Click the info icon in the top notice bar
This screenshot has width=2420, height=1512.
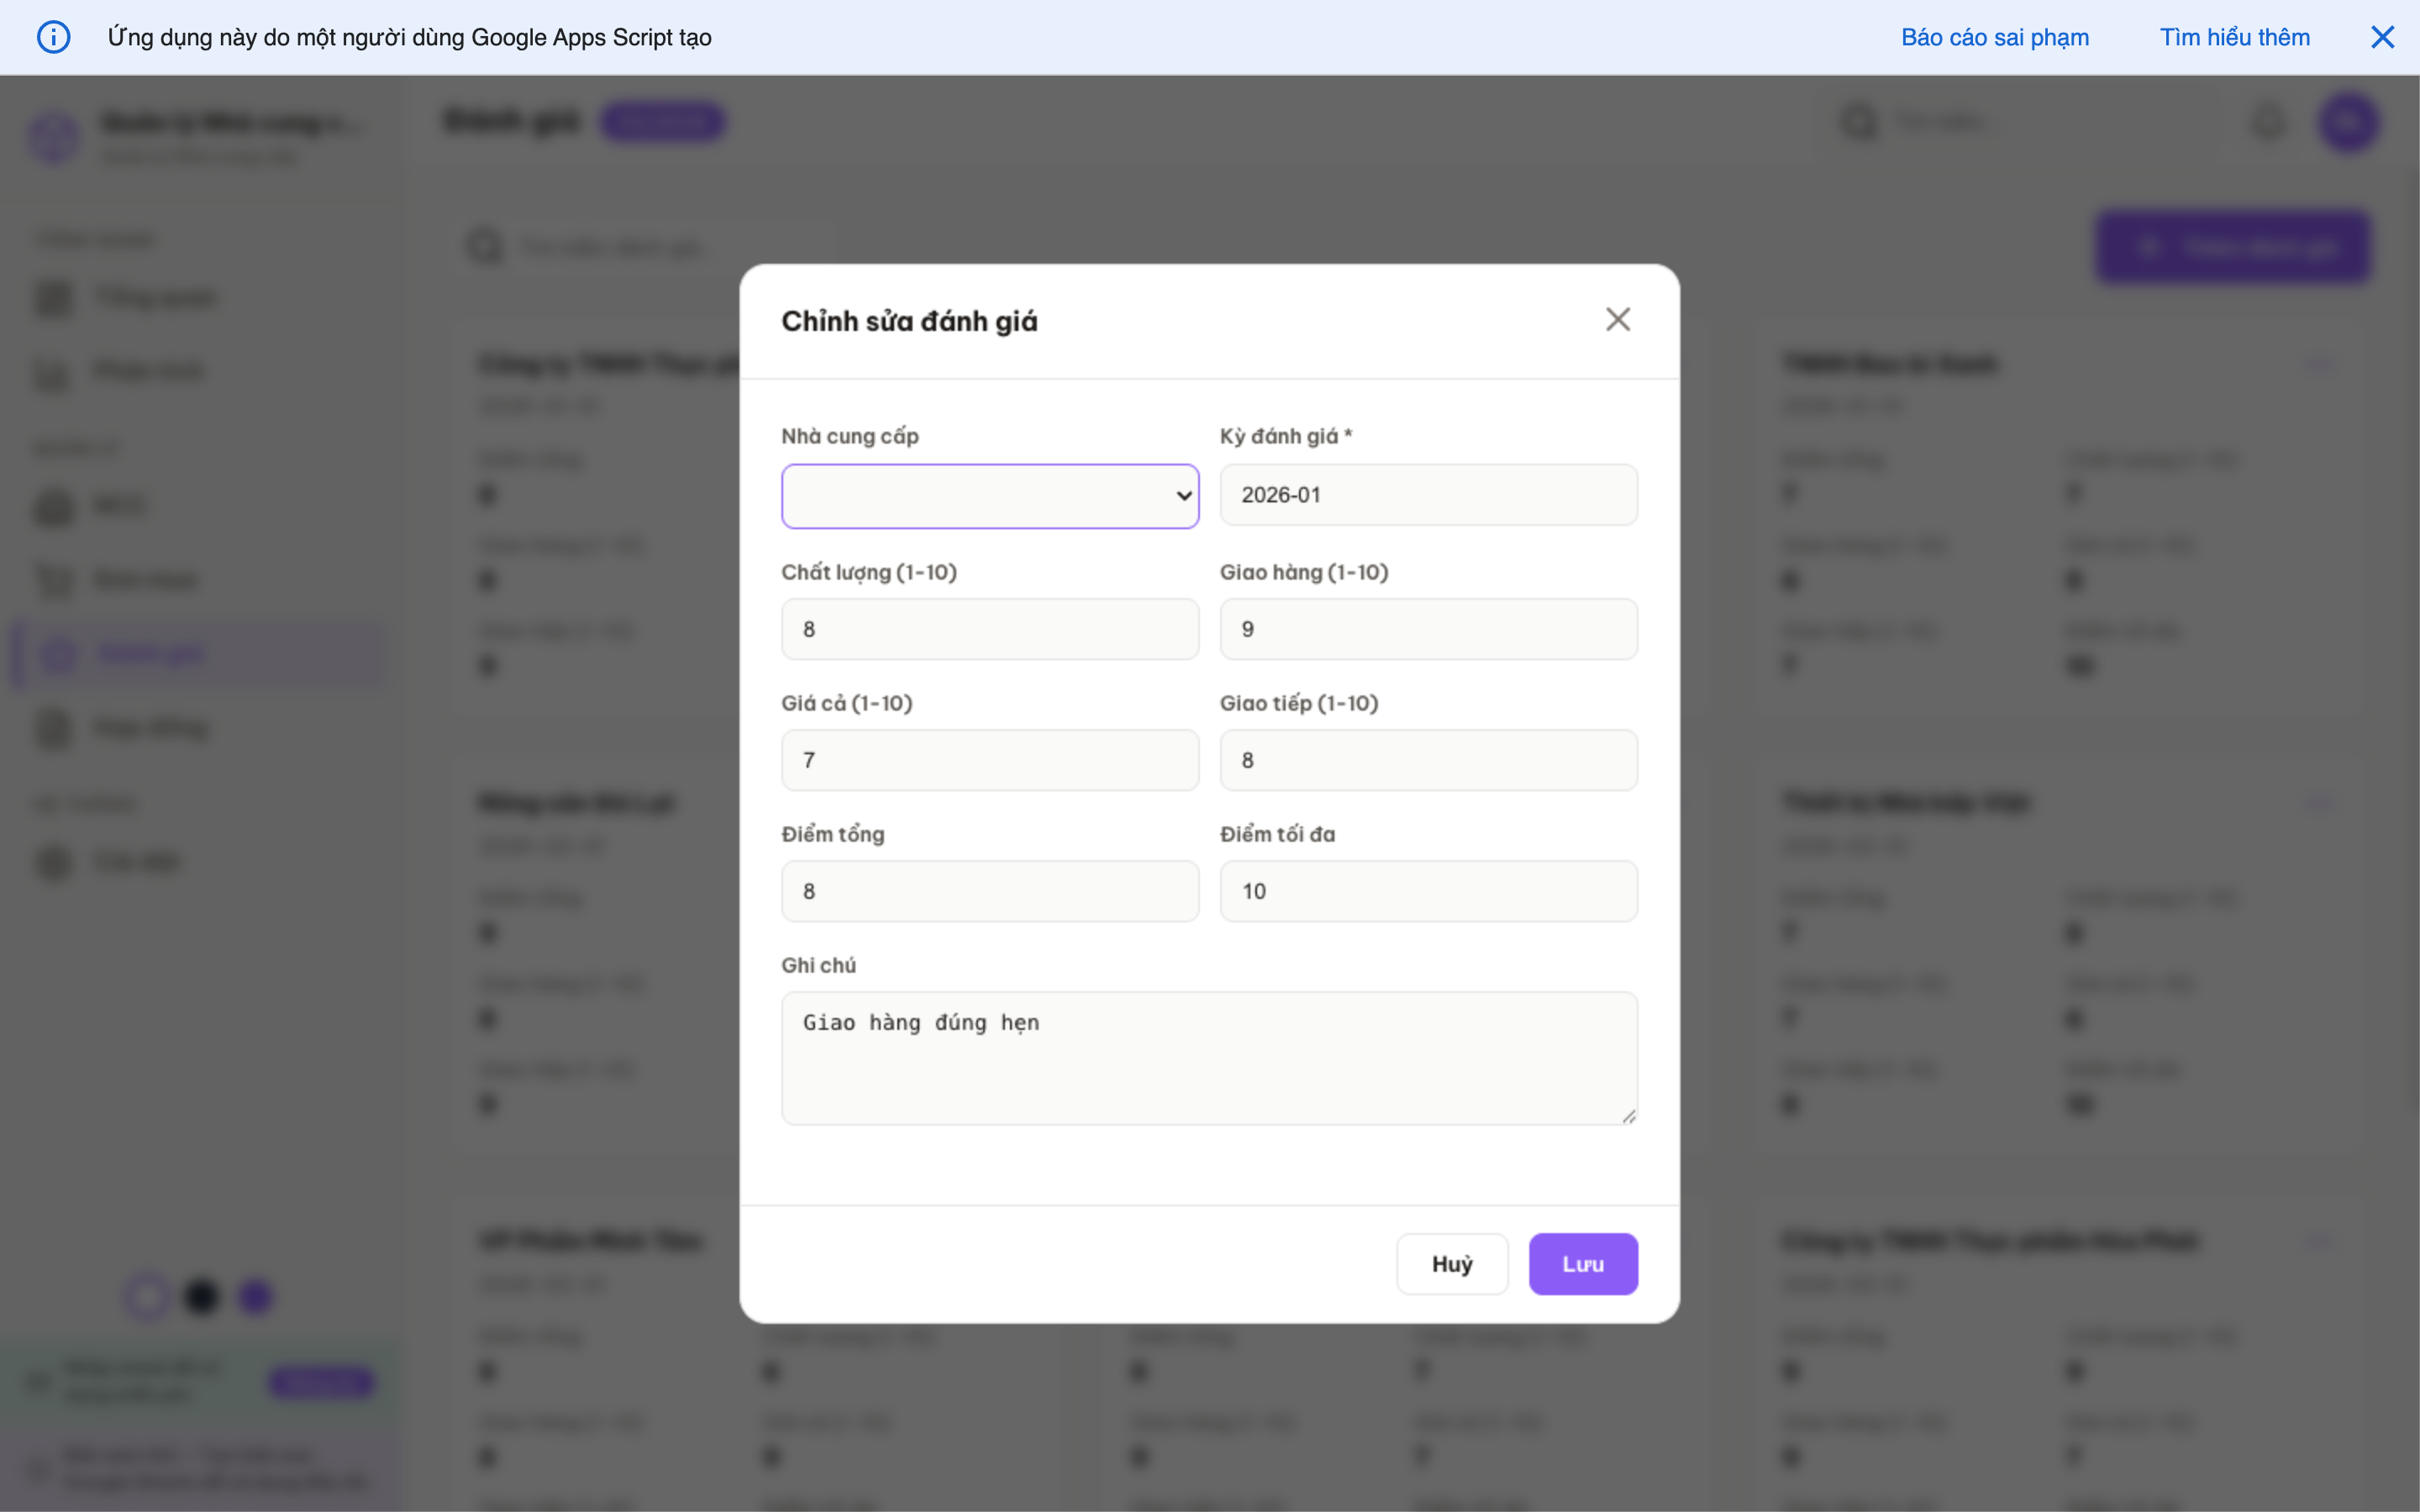point(54,37)
